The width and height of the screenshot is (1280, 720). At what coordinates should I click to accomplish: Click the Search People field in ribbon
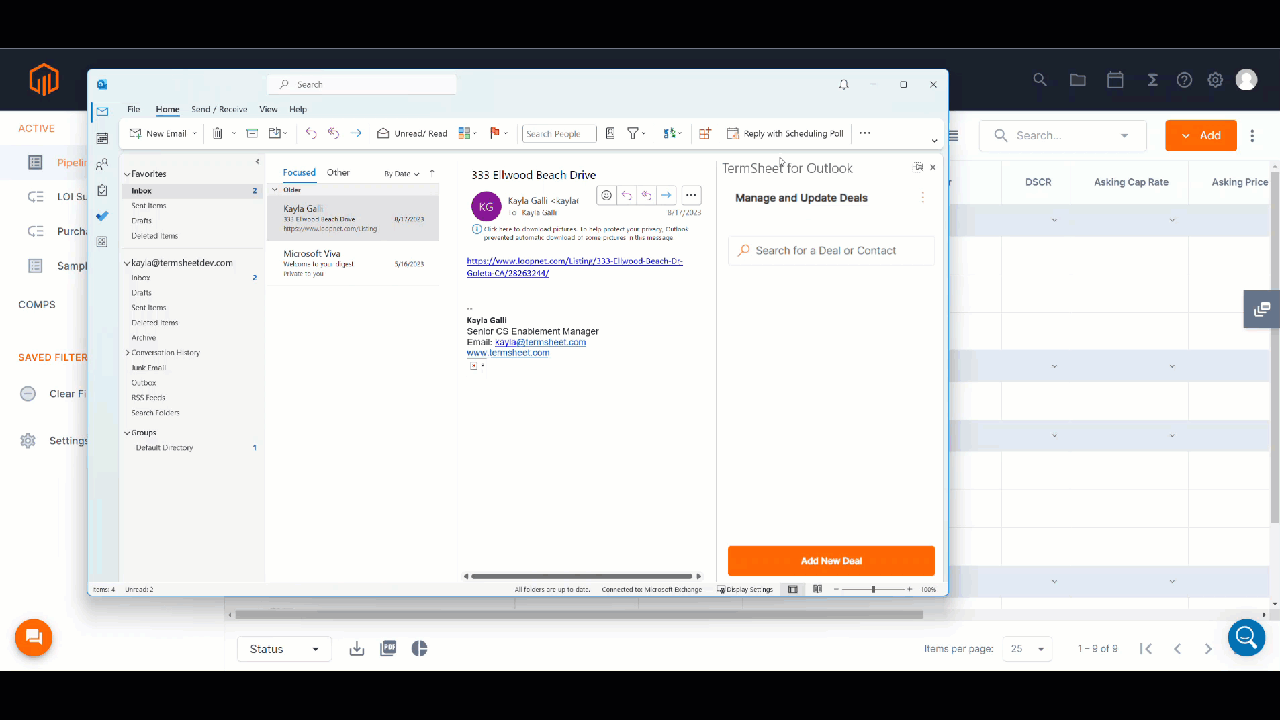[559, 133]
